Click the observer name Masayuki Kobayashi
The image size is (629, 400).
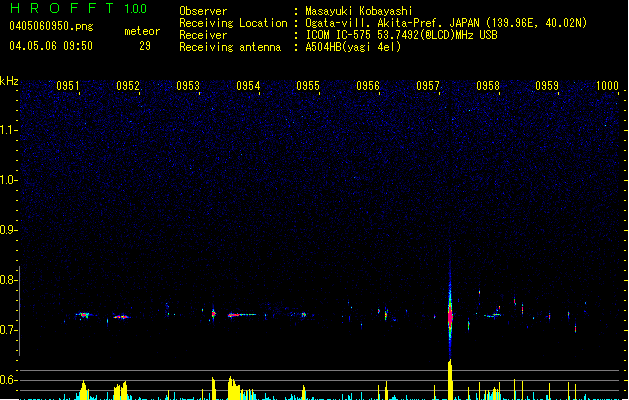359,11
